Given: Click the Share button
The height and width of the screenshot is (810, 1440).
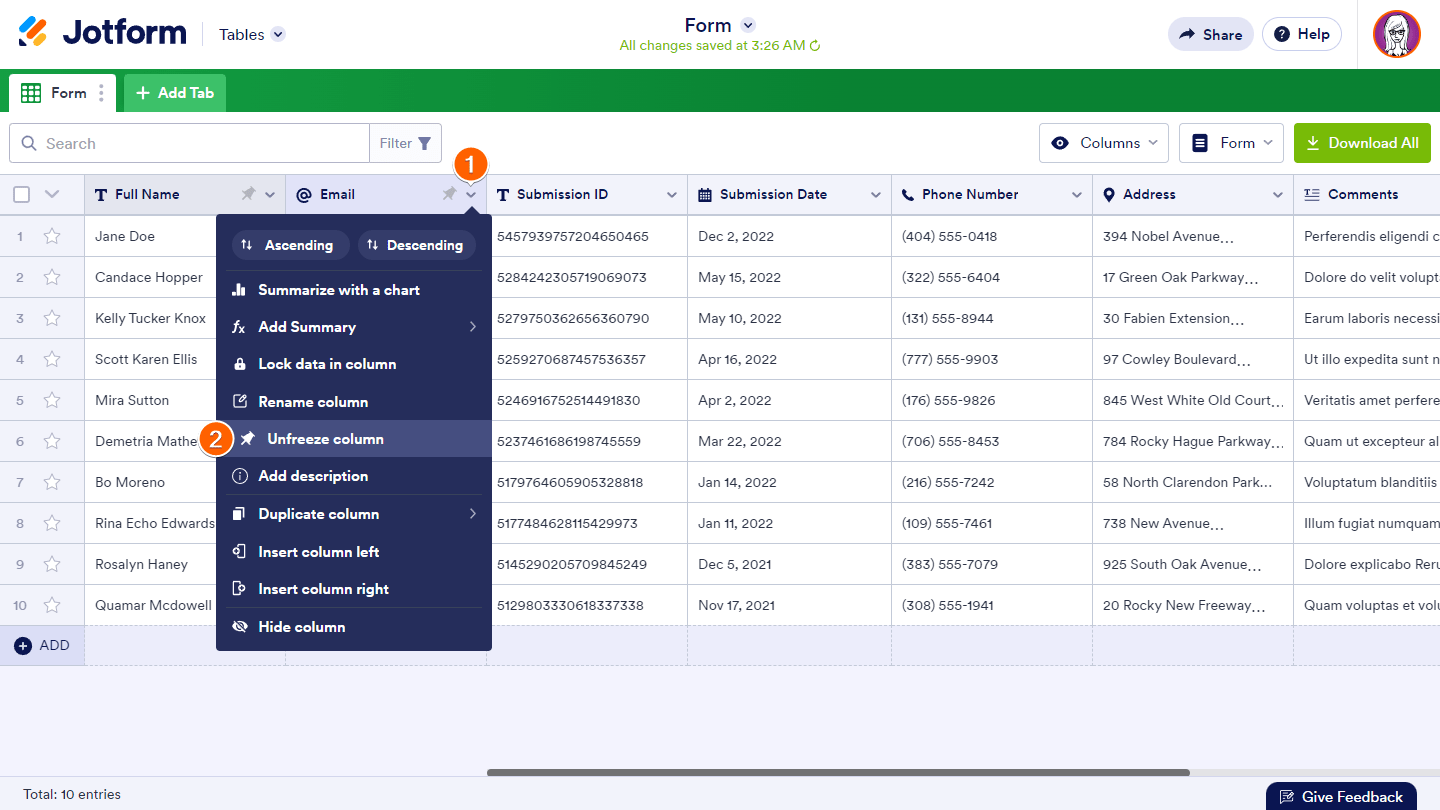Looking at the screenshot, I should (1210, 34).
